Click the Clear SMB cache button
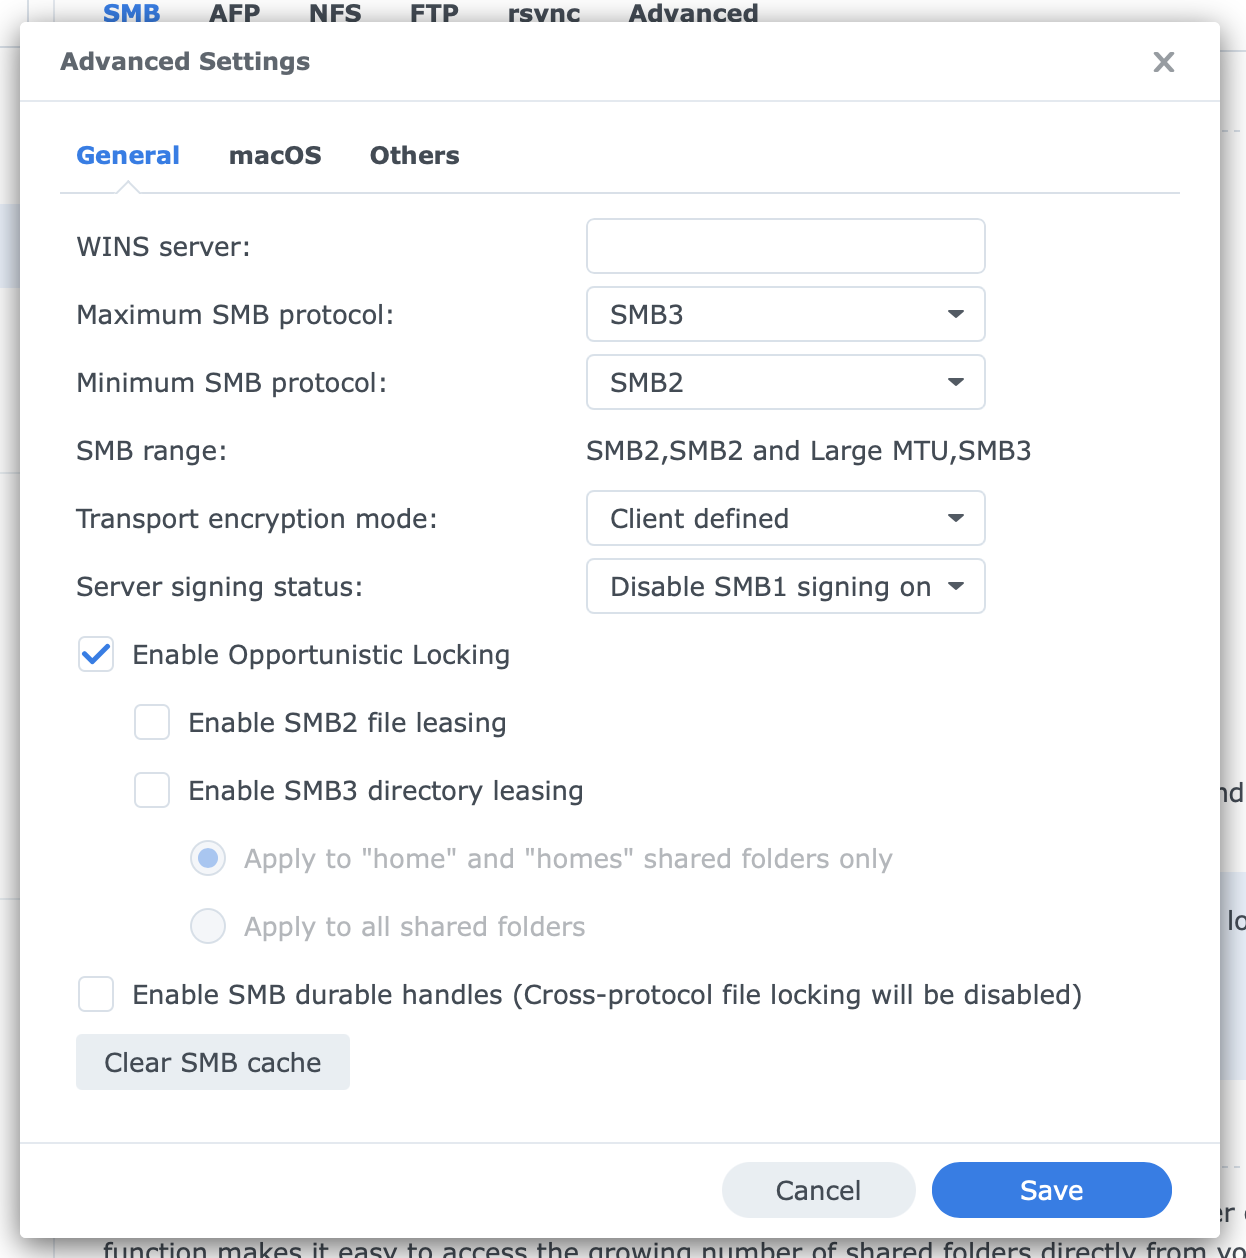The height and width of the screenshot is (1258, 1246). (x=213, y=1062)
